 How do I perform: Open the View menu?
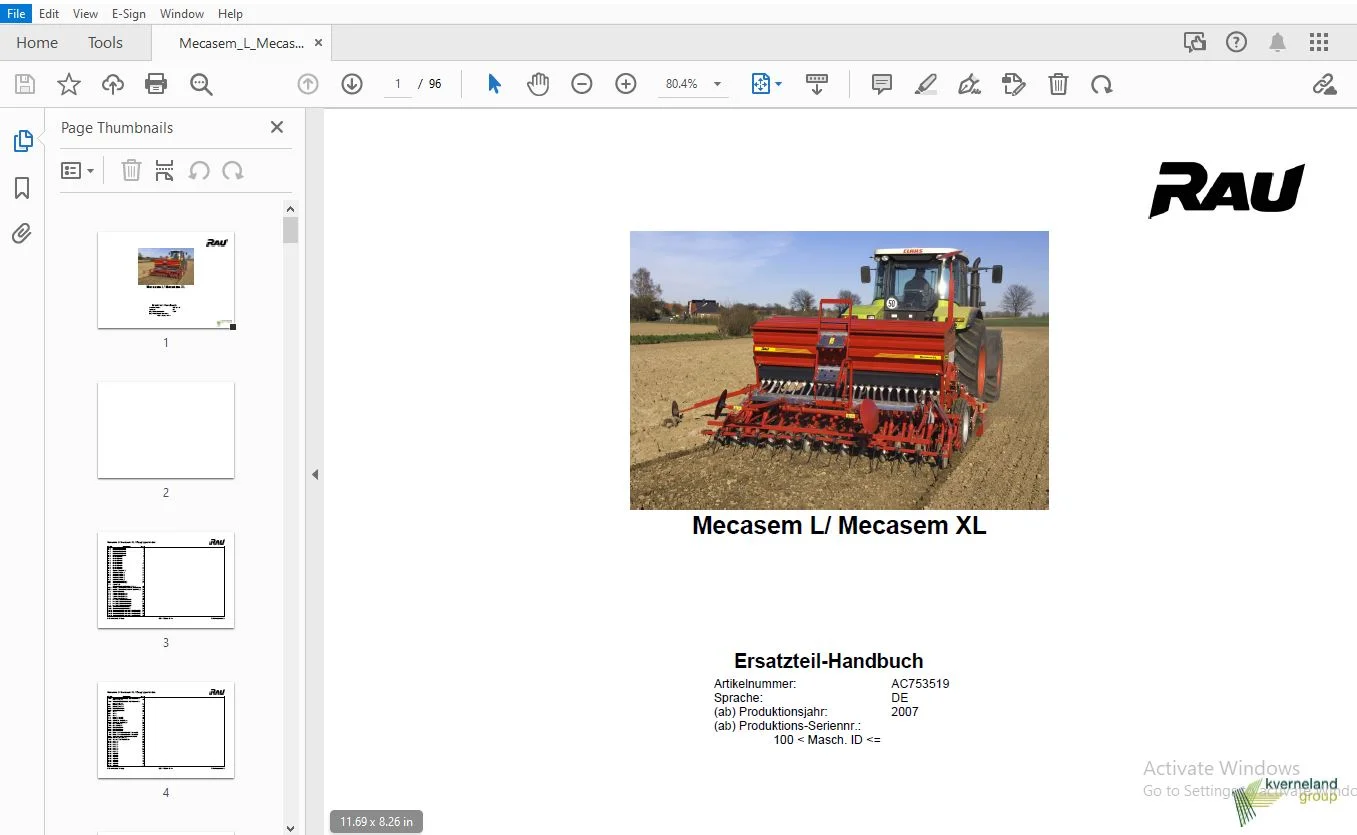point(86,14)
